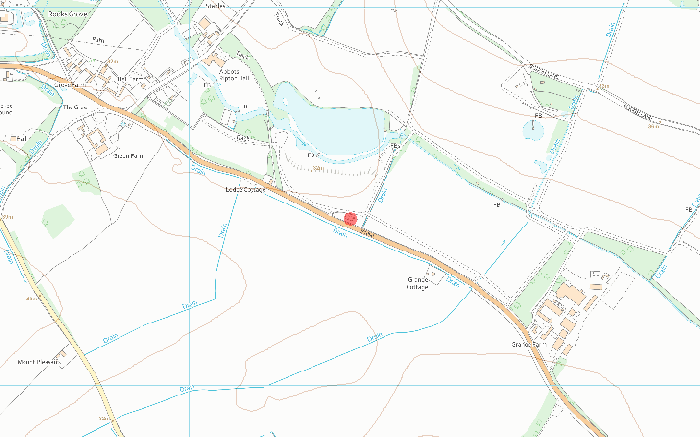Click the building beside Abbots Ripton Hall label

click(215, 60)
